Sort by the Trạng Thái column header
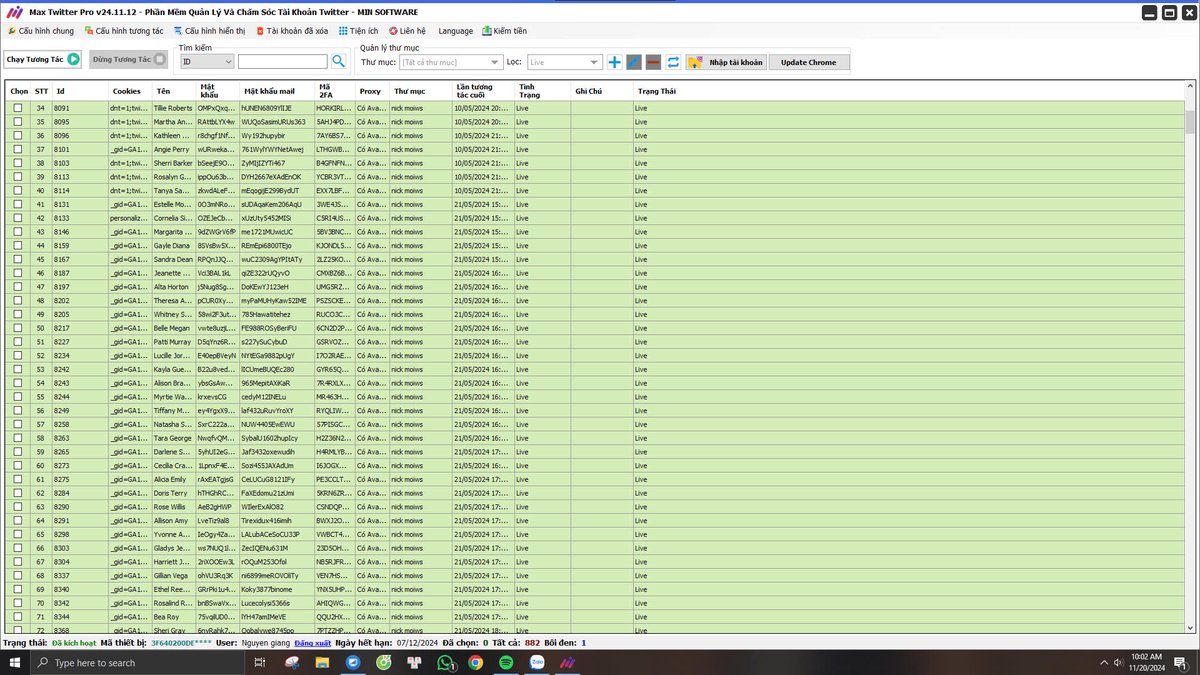 pyautogui.click(x=909, y=91)
